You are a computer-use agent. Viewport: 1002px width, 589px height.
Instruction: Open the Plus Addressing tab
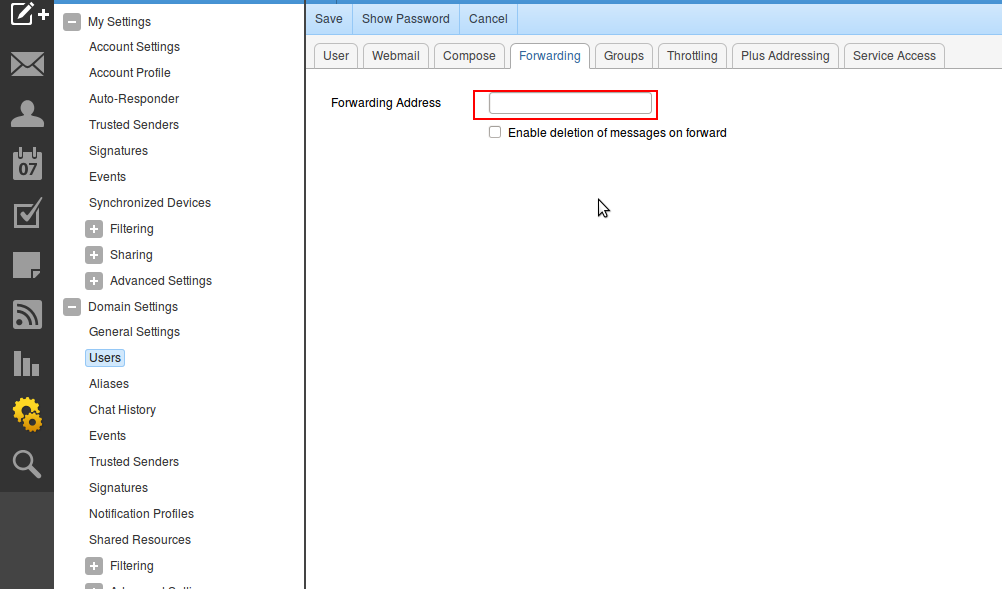[785, 56]
